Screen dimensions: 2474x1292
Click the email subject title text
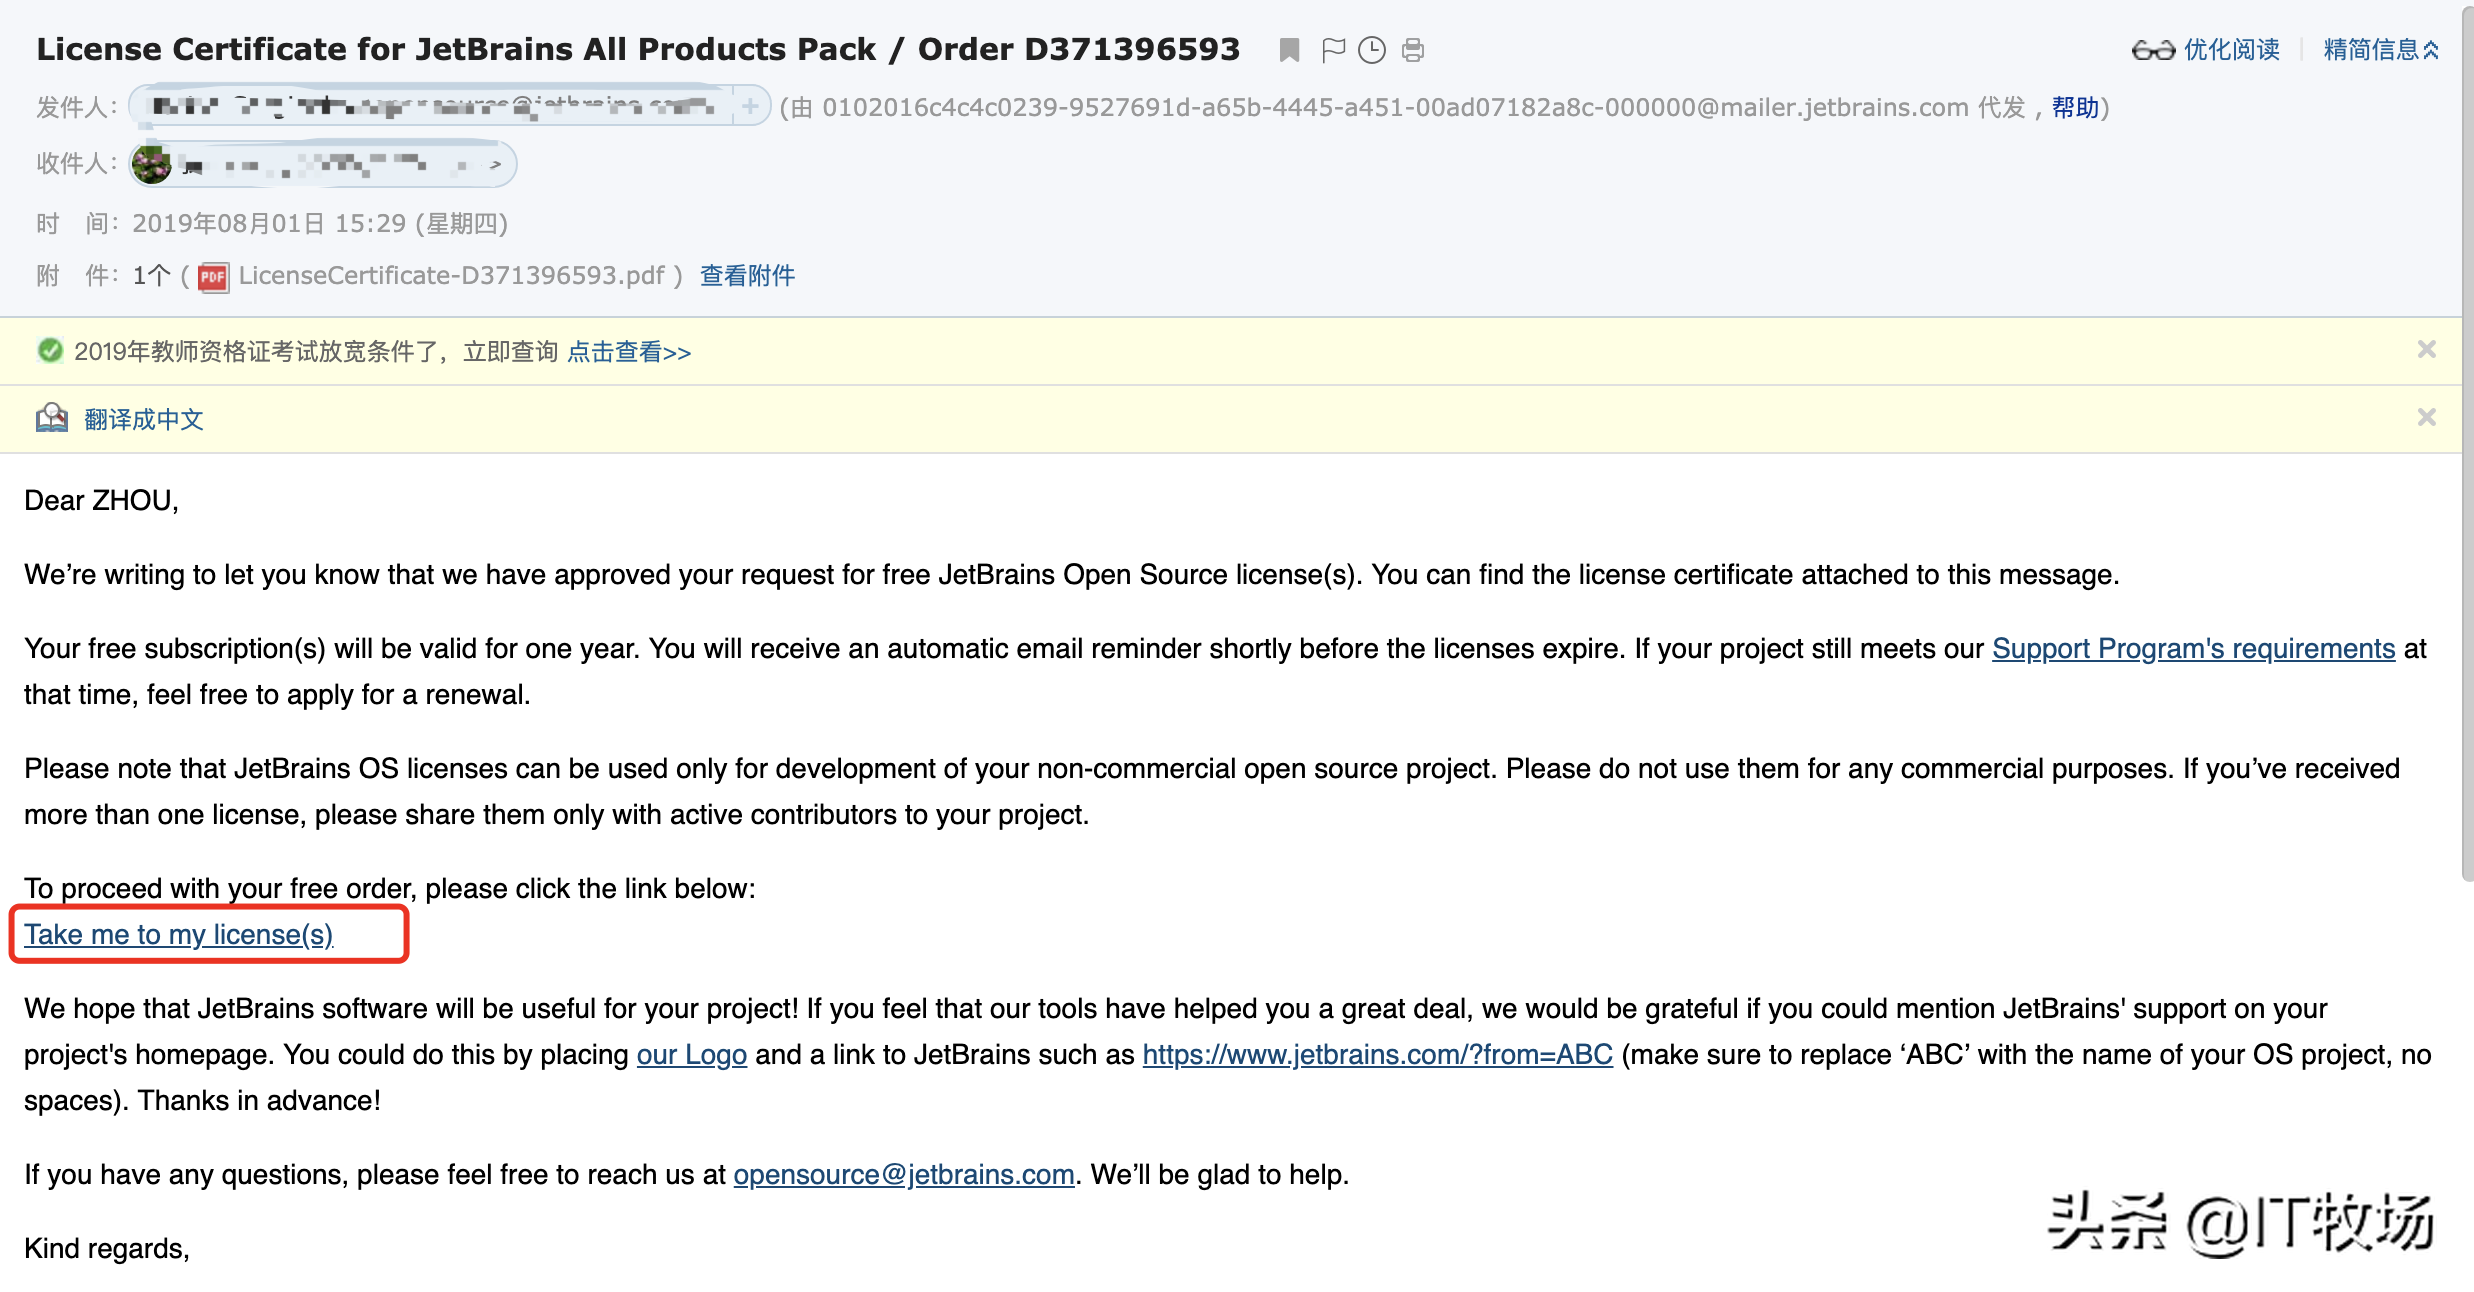(638, 49)
